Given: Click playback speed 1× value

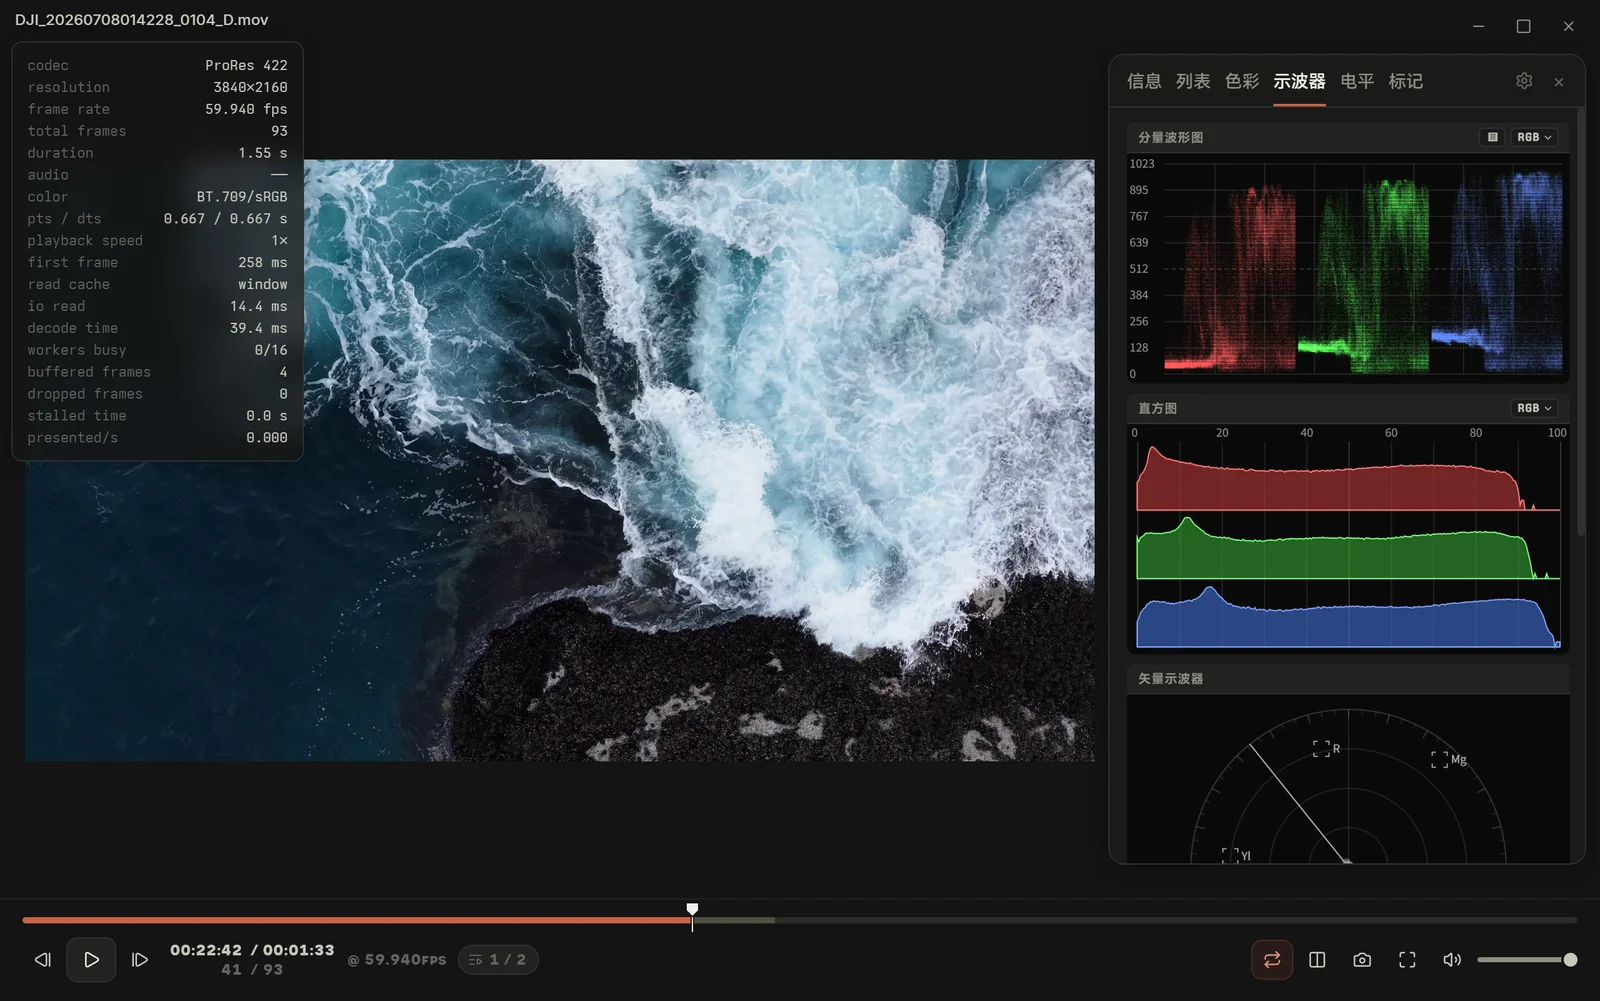Looking at the screenshot, I should point(279,241).
